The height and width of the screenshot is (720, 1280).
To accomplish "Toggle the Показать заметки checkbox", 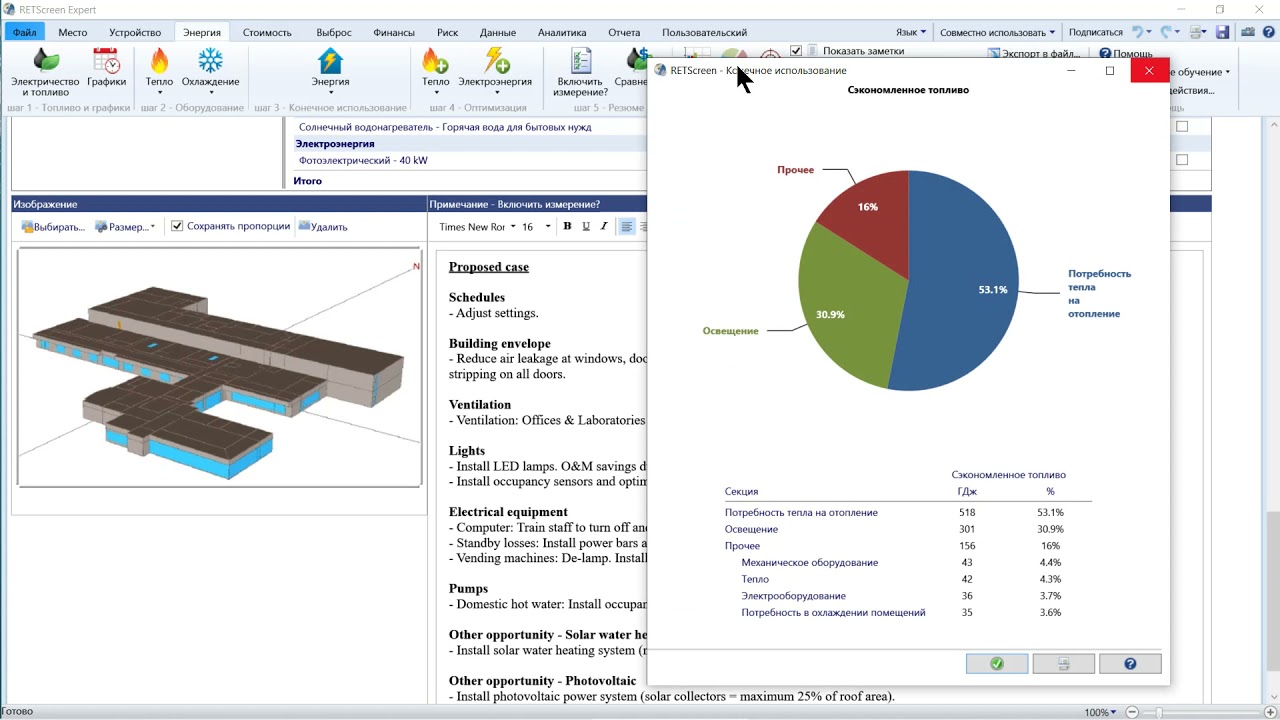I will (796, 50).
